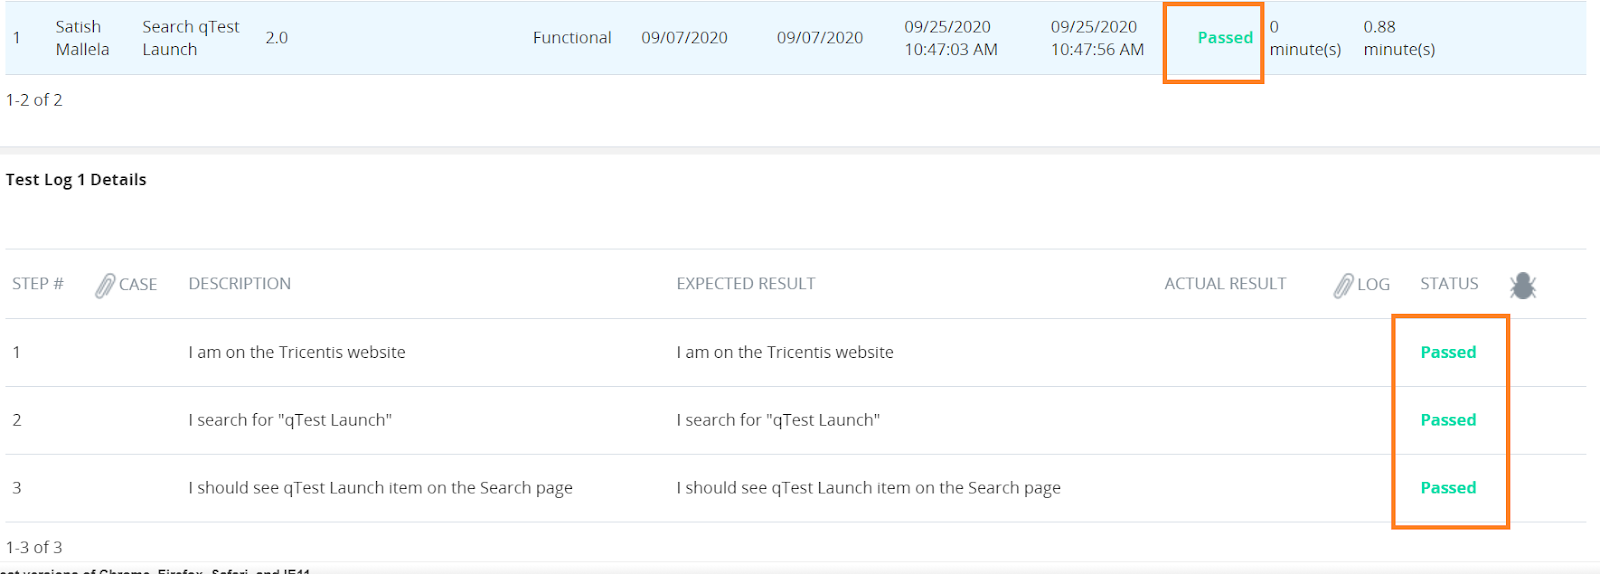The image size is (1600, 574).
Task: Click the bug icon in header
Action: point(1522,286)
